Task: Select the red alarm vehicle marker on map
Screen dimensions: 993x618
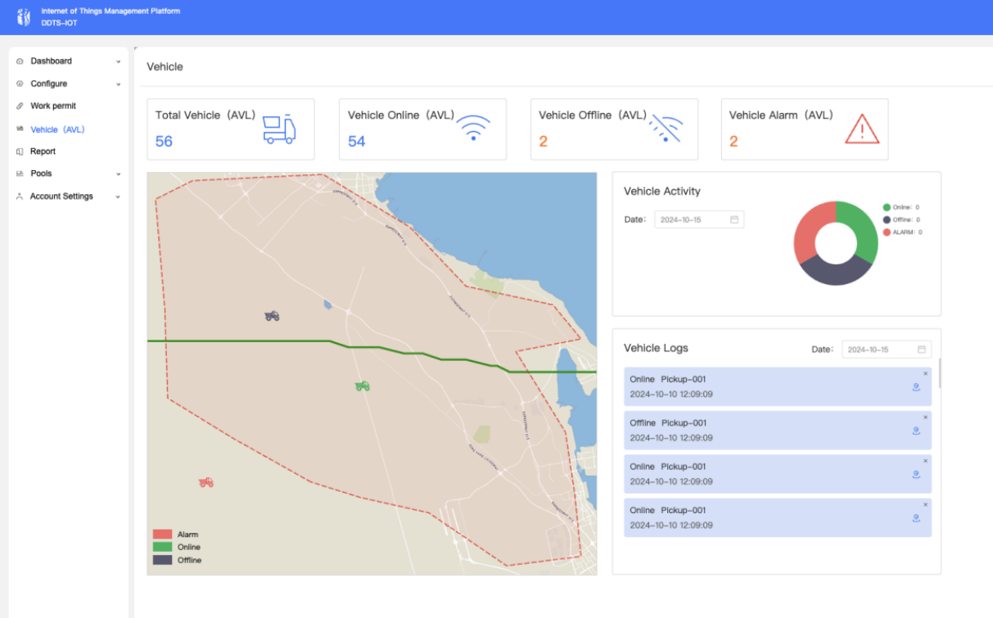Action: click(206, 482)
